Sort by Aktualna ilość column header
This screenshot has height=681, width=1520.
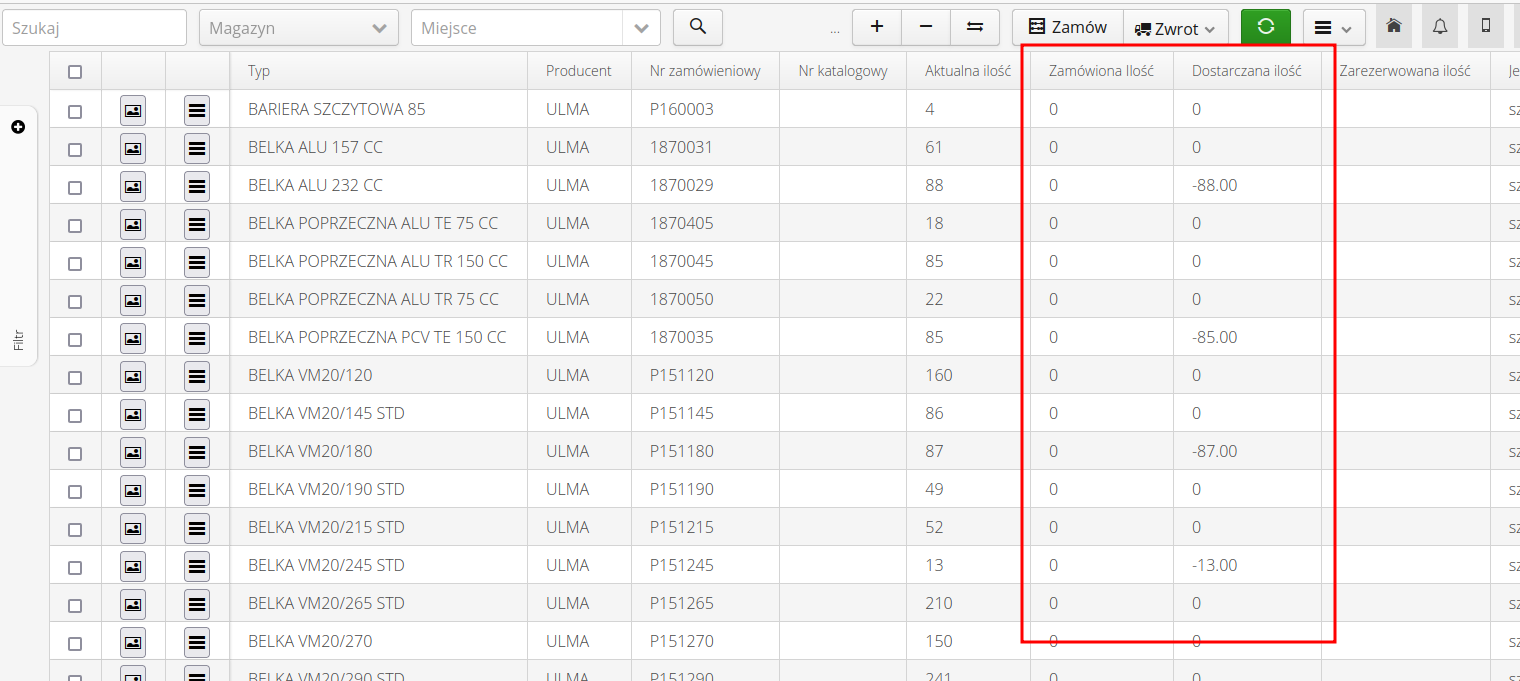coord(967,71)
